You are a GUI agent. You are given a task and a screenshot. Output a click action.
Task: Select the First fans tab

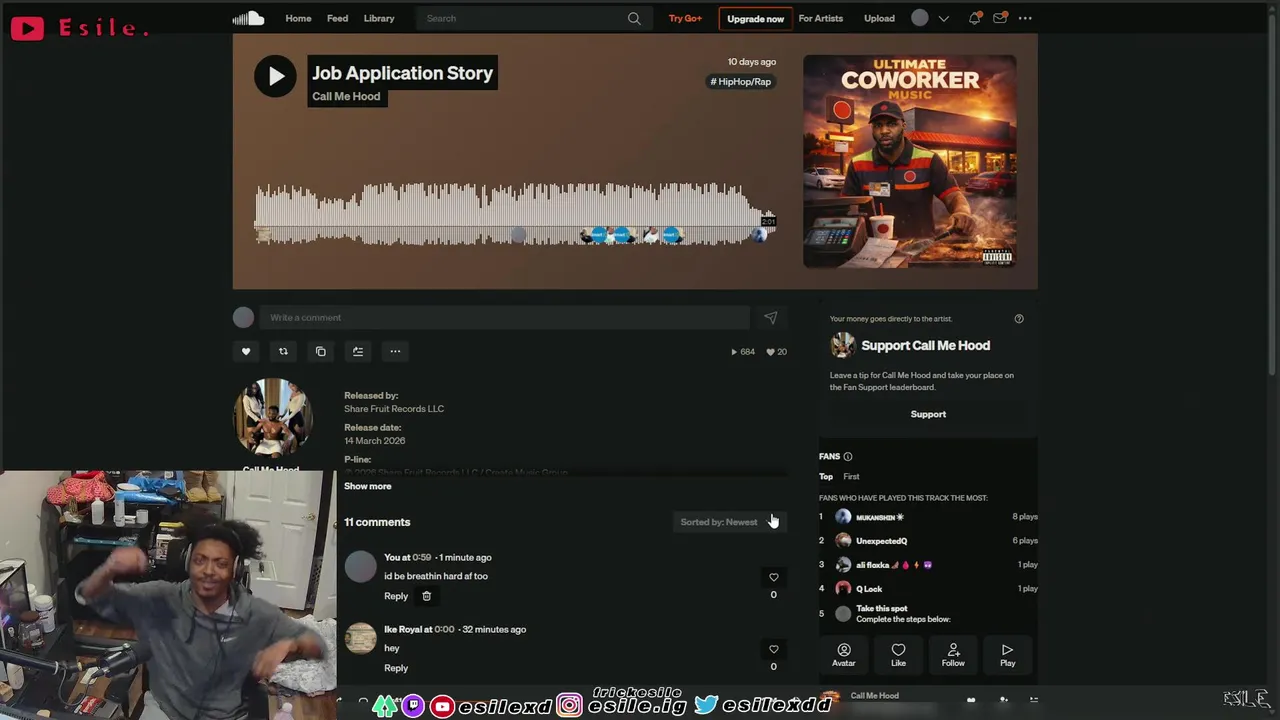(851, 477)
